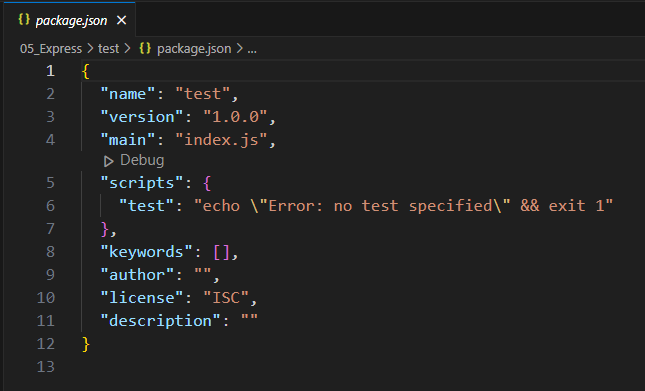Place cursor on "scripts" key
Viewport: 645px width, 391px height.
pyautogui.click(x=142, y=183)
